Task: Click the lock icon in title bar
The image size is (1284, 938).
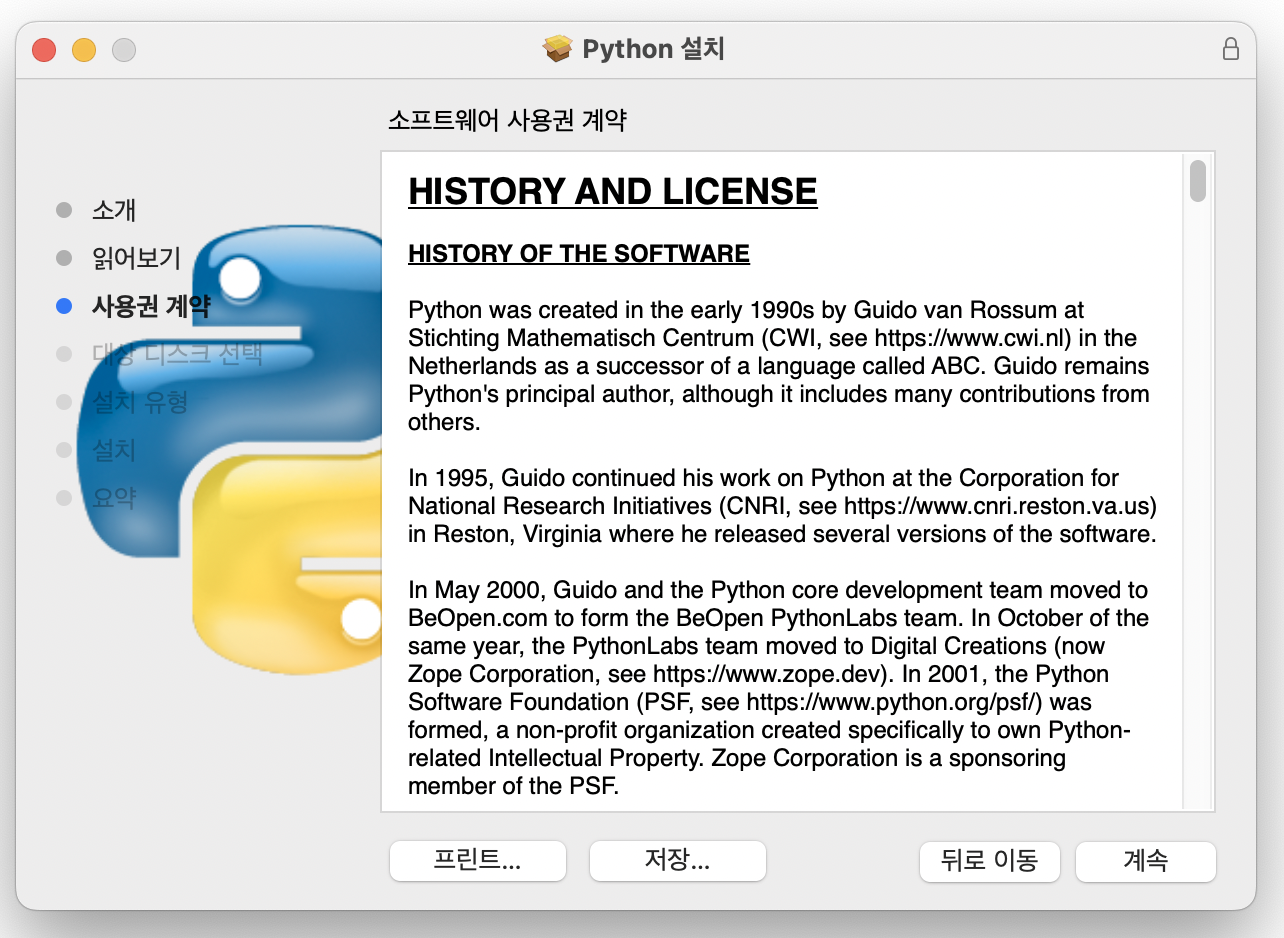Action: point(1231,49)
